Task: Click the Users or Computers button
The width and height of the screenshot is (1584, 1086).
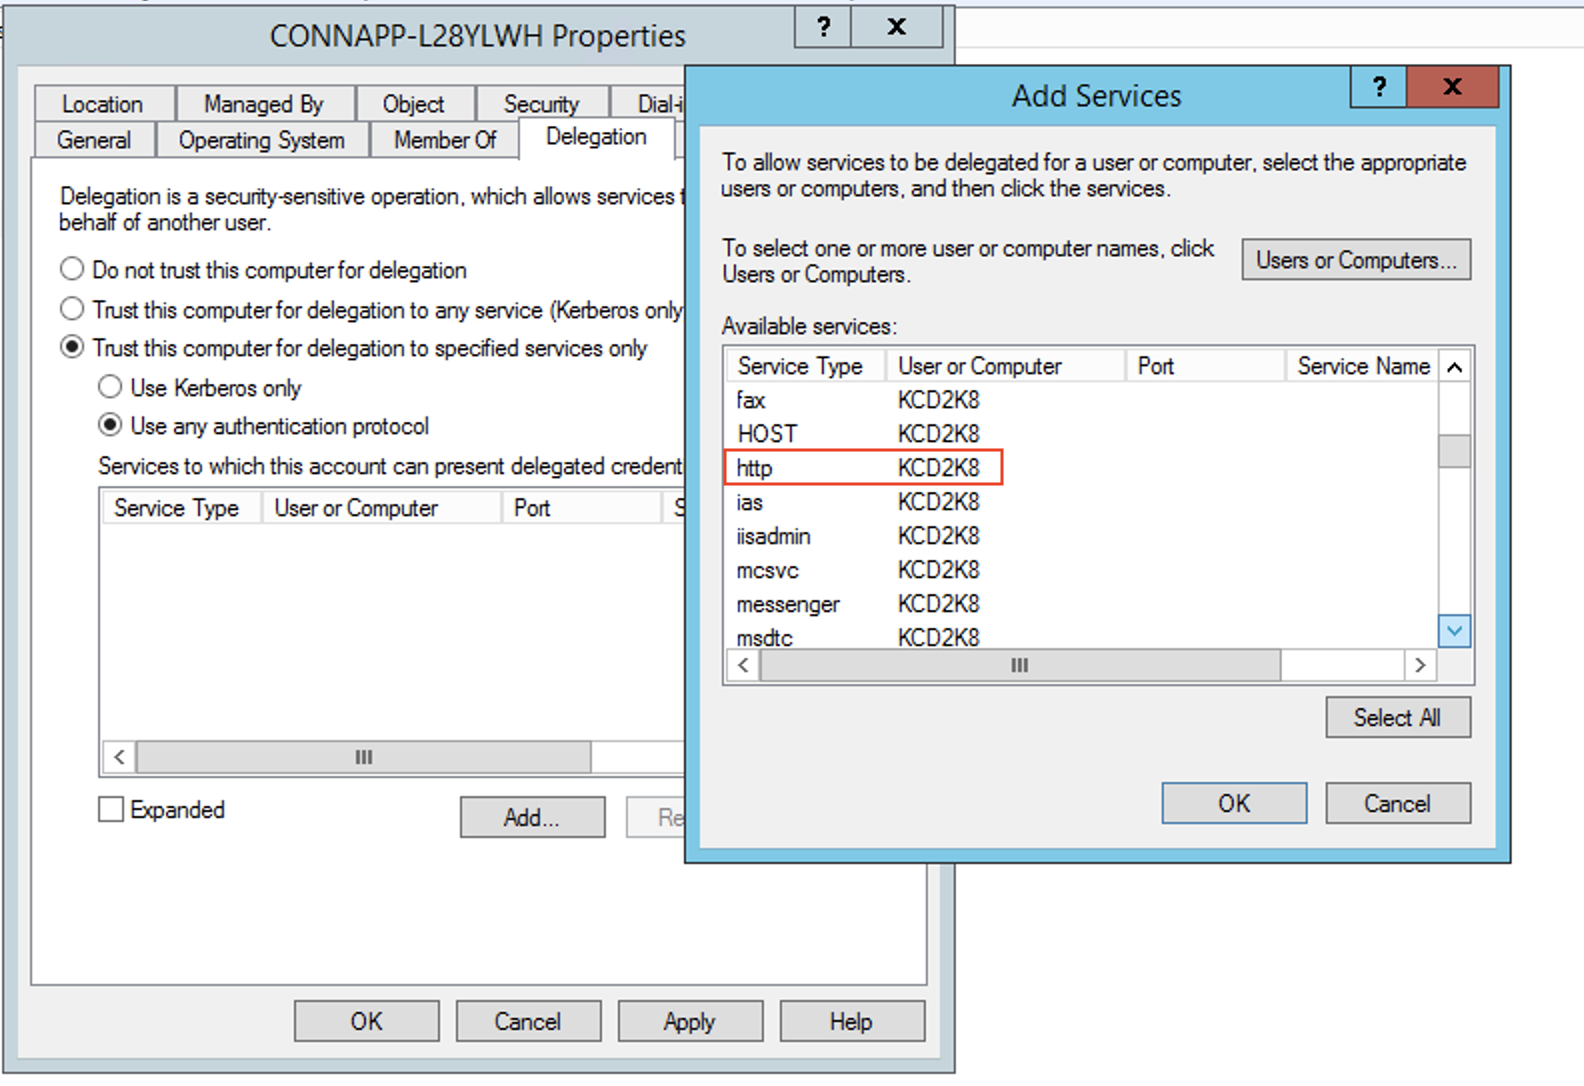Action: click(x=1355, y=260)
